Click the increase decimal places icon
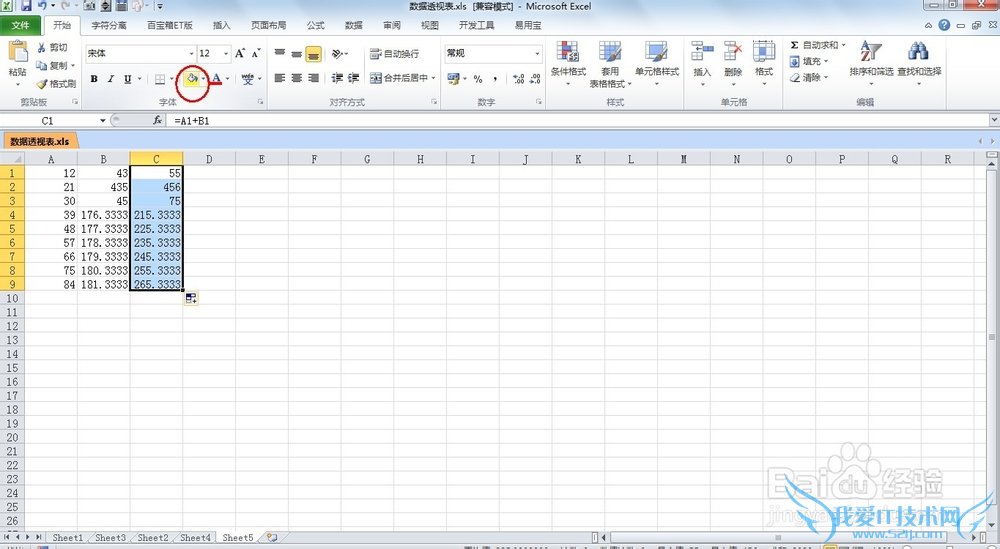The image size is (1000, 549). pyautogui.click(x=518, y=79)
